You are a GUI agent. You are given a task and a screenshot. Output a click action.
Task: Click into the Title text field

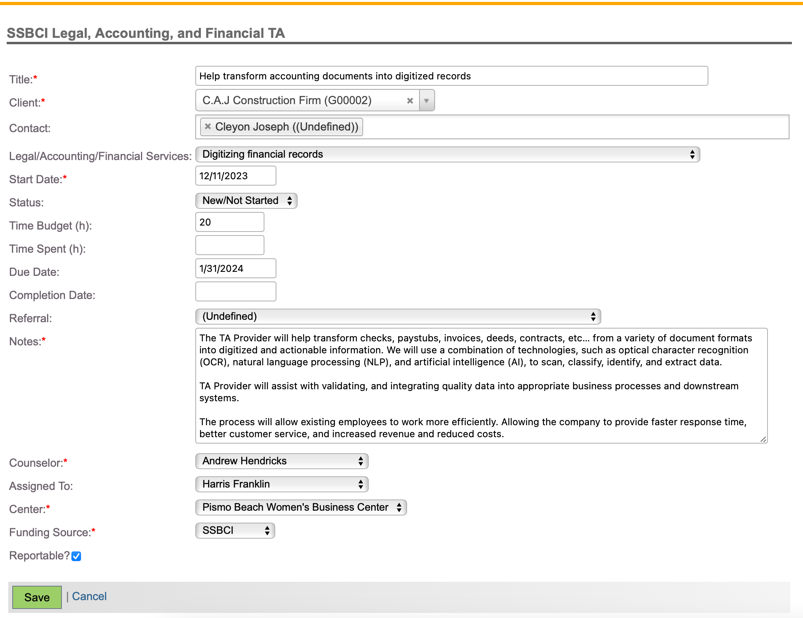coord(451,76)
